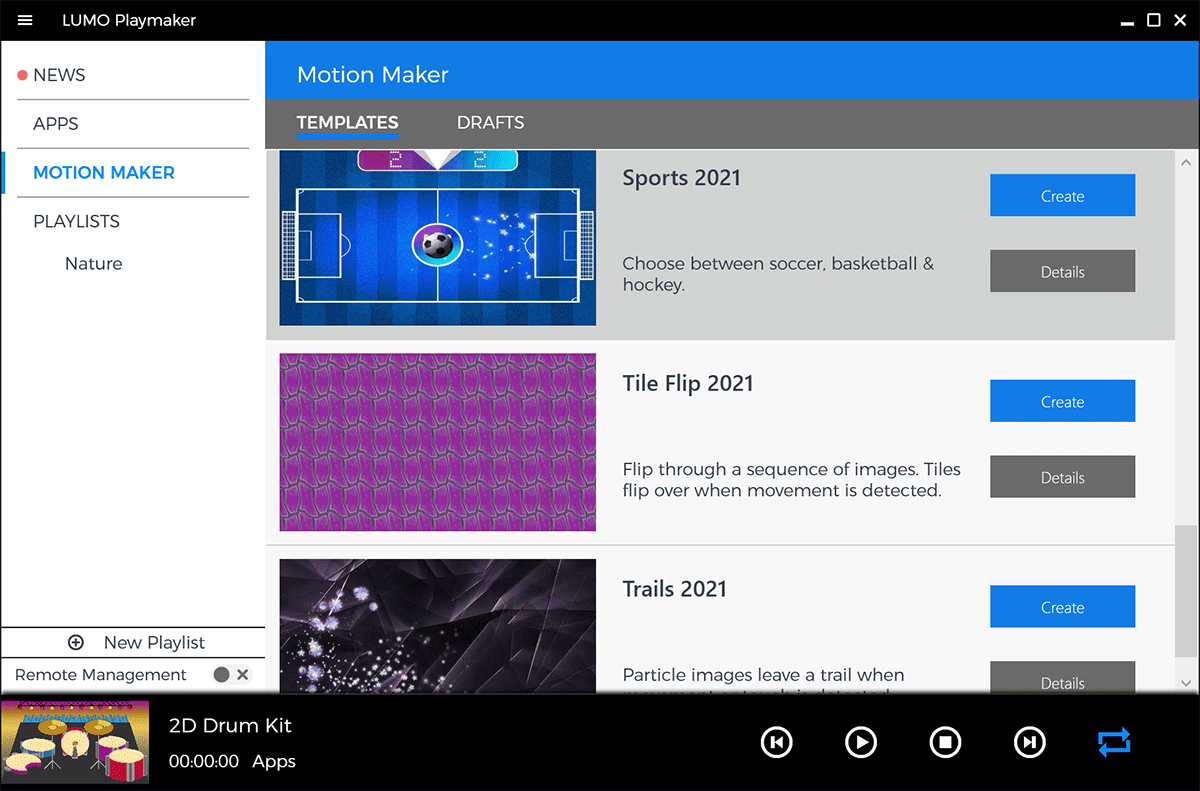Click the plus icon beside New Playlist
Screen dimensions: 1200x791
(75, 643)
